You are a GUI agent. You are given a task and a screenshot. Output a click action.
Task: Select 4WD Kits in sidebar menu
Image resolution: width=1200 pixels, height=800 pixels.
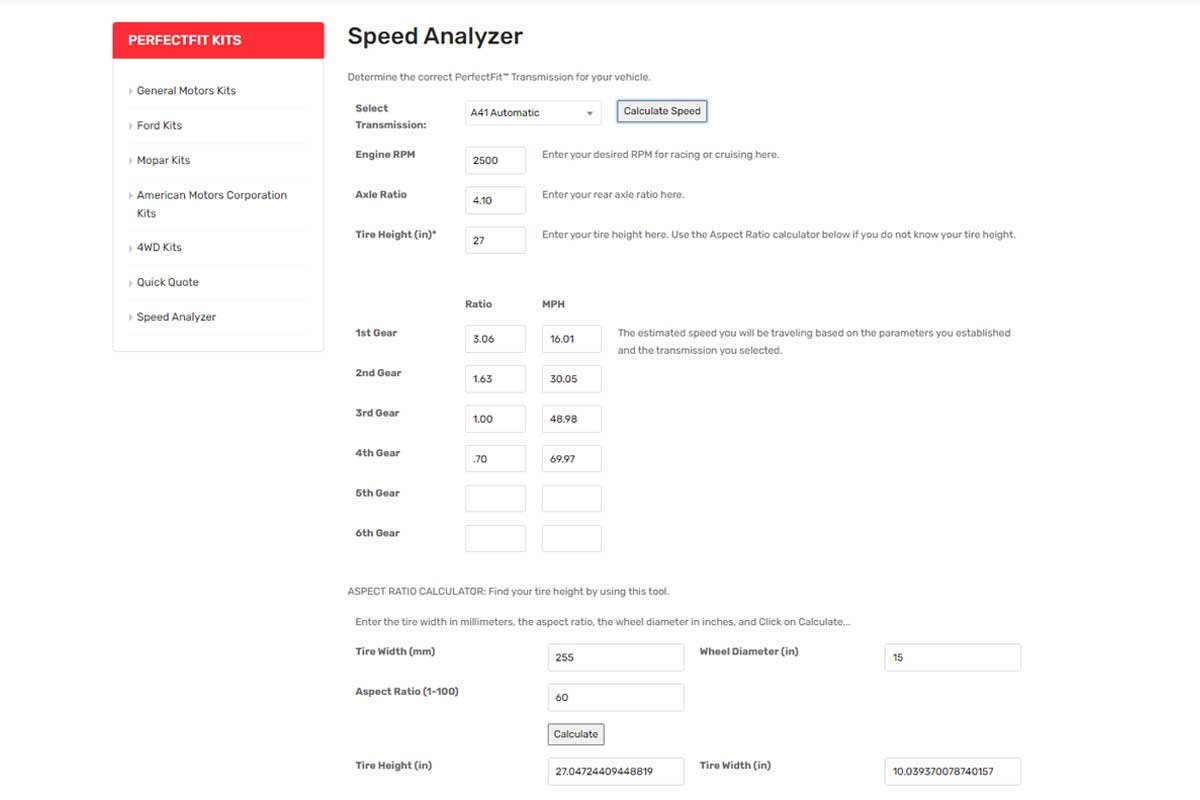coord(159,248)
